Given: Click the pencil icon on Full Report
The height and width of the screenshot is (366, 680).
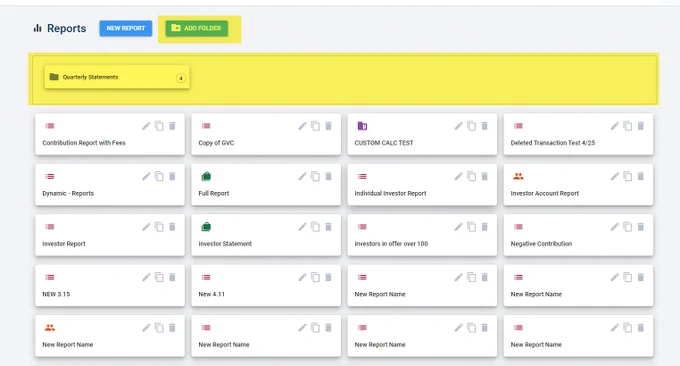Looking at the screenshot, I should point(302,176).
